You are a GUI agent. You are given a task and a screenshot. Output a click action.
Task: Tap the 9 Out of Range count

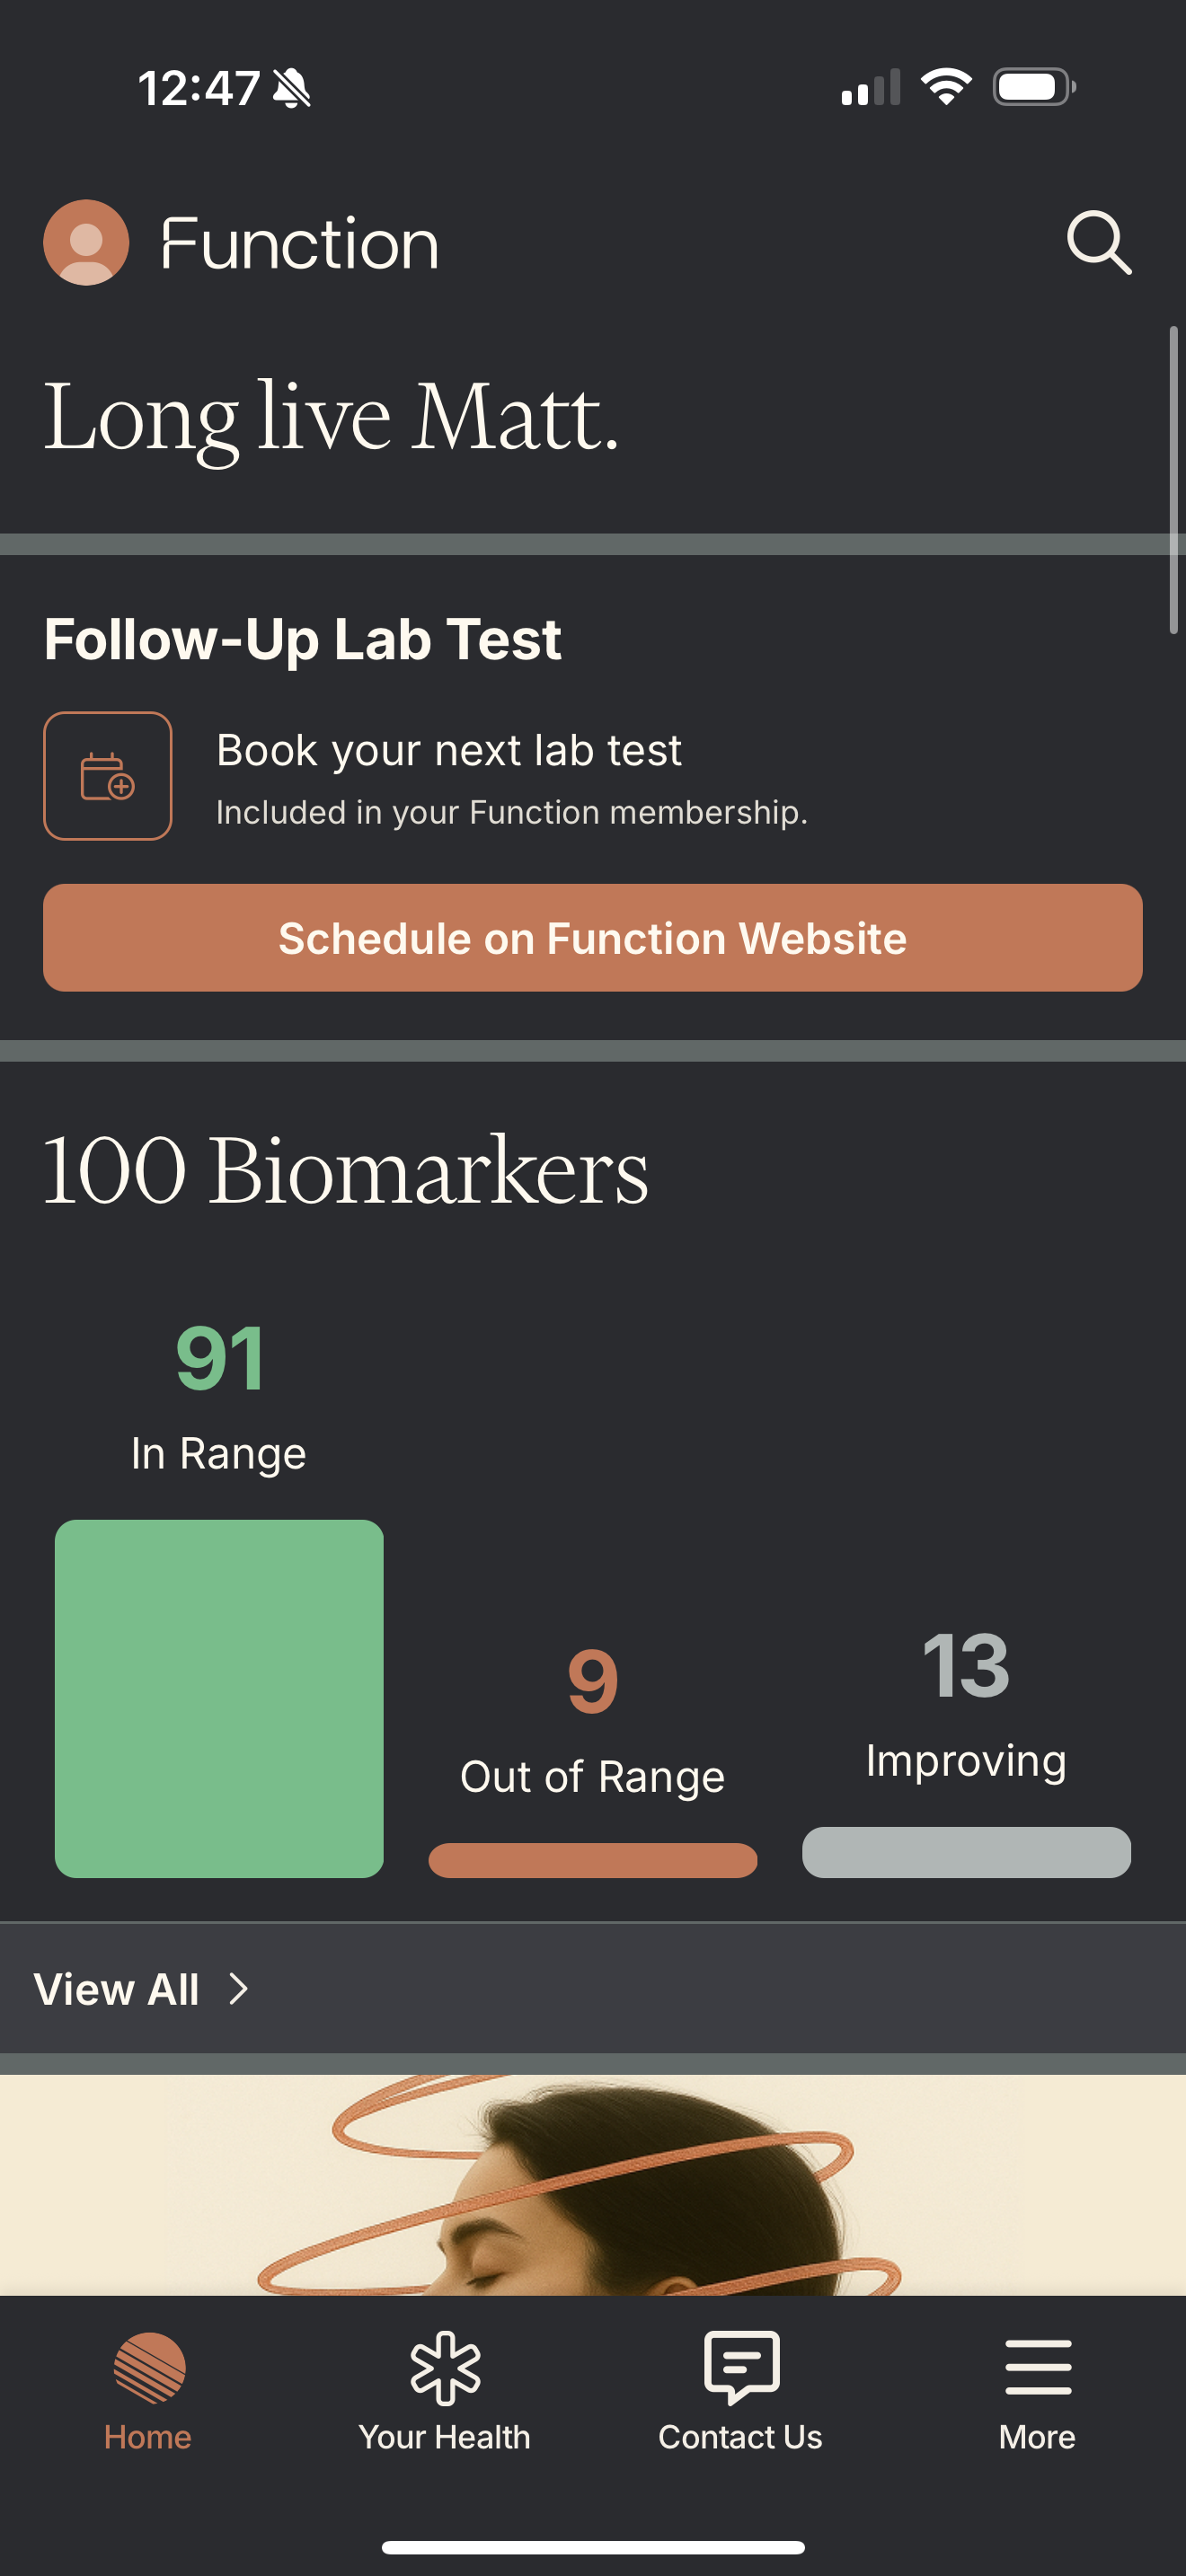click(593, 1681)
